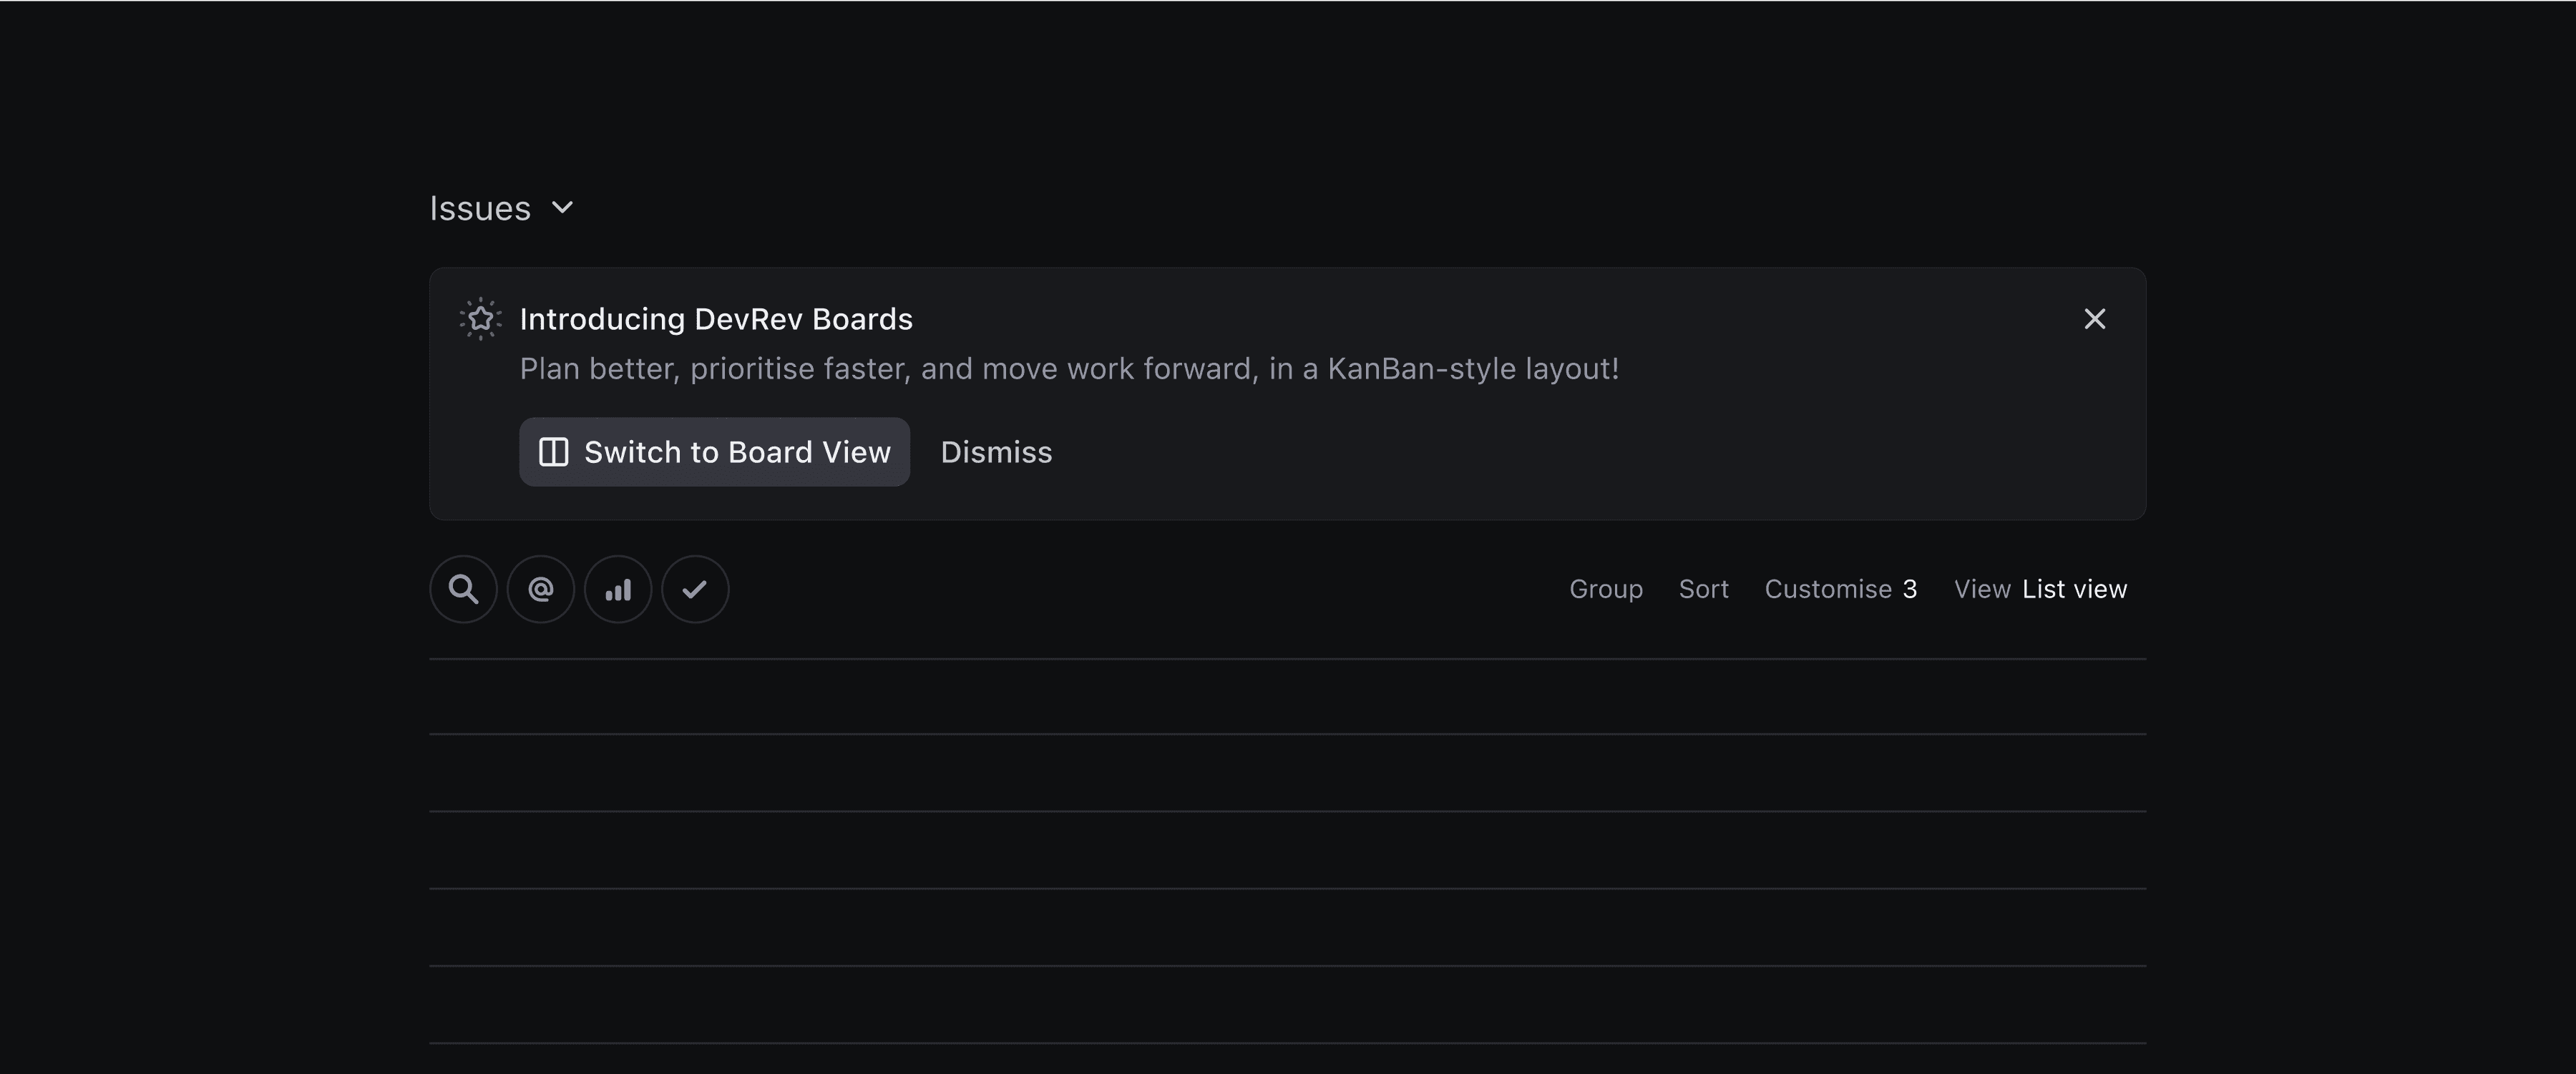
Task: Open the search filter magnifier icon
Action: pyautogui.click(x=463, y=589)
